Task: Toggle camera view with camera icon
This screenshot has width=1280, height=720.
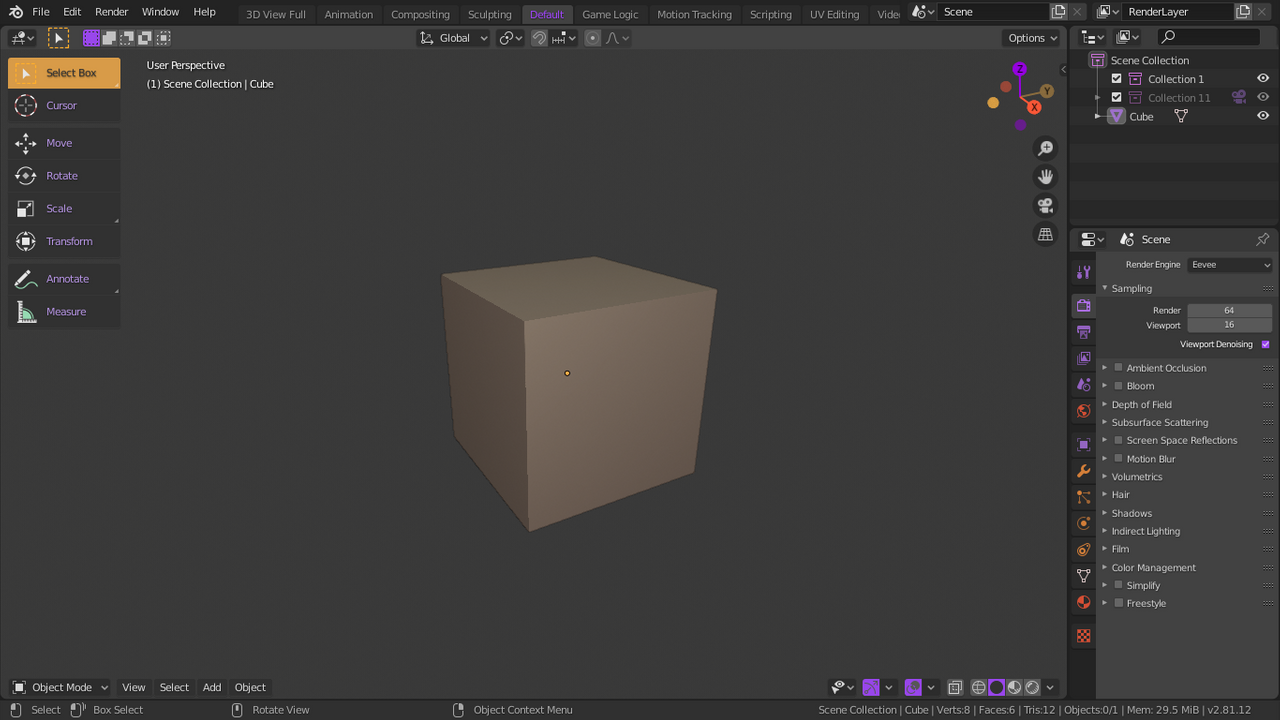Action: [1045, 206]
